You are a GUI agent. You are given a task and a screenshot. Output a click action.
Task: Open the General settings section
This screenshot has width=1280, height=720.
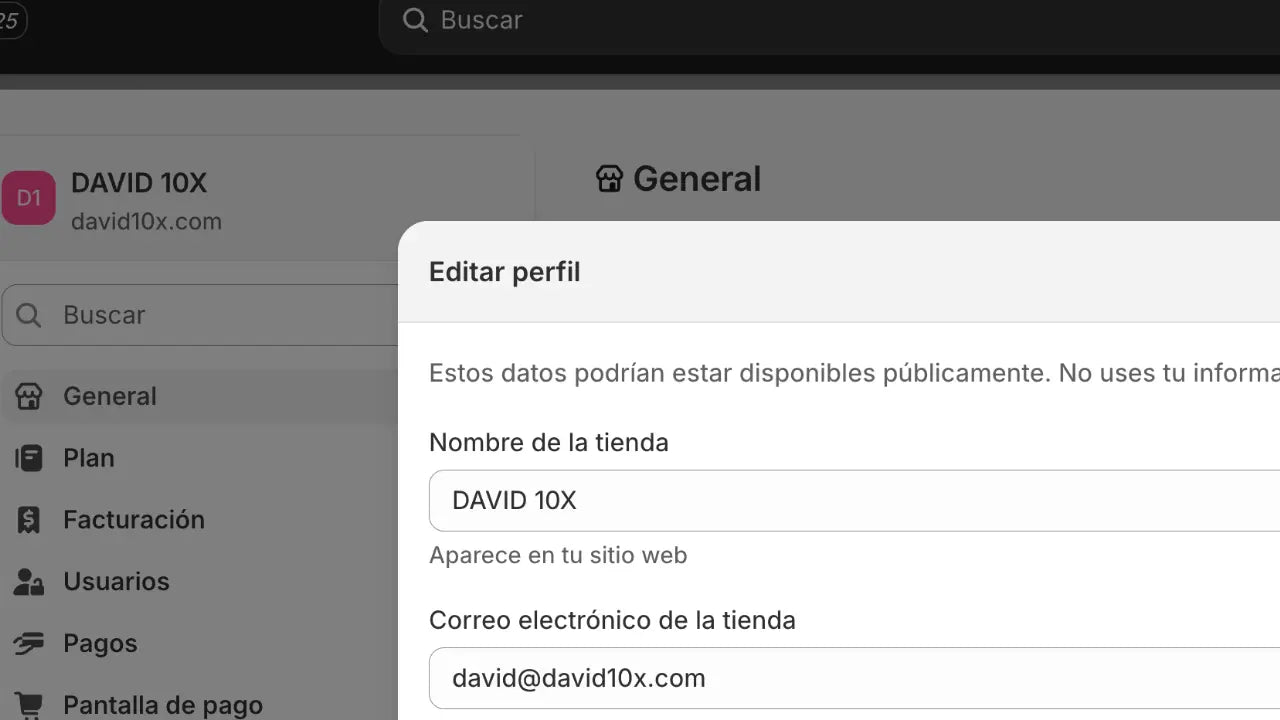click(110, 396)
